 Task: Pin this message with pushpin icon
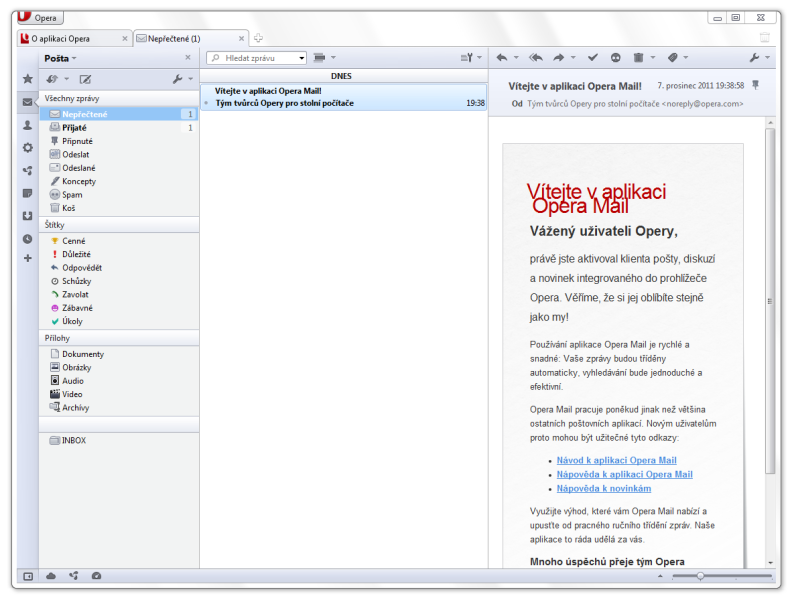[756, 85]
